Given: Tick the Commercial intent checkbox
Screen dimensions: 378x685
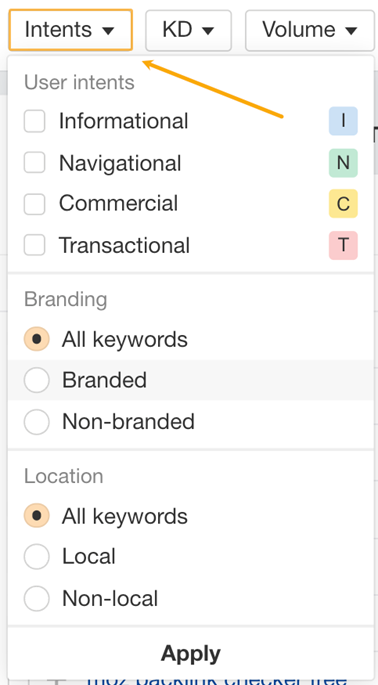Looking at the screenshot, I should [35, 204].
